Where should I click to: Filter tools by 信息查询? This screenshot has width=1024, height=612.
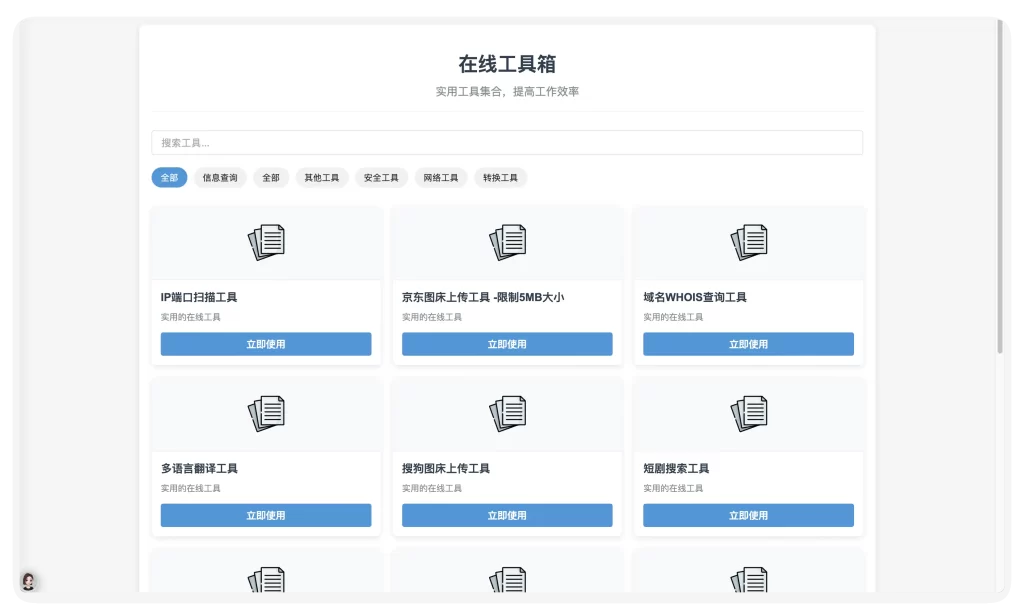point(220,178)
